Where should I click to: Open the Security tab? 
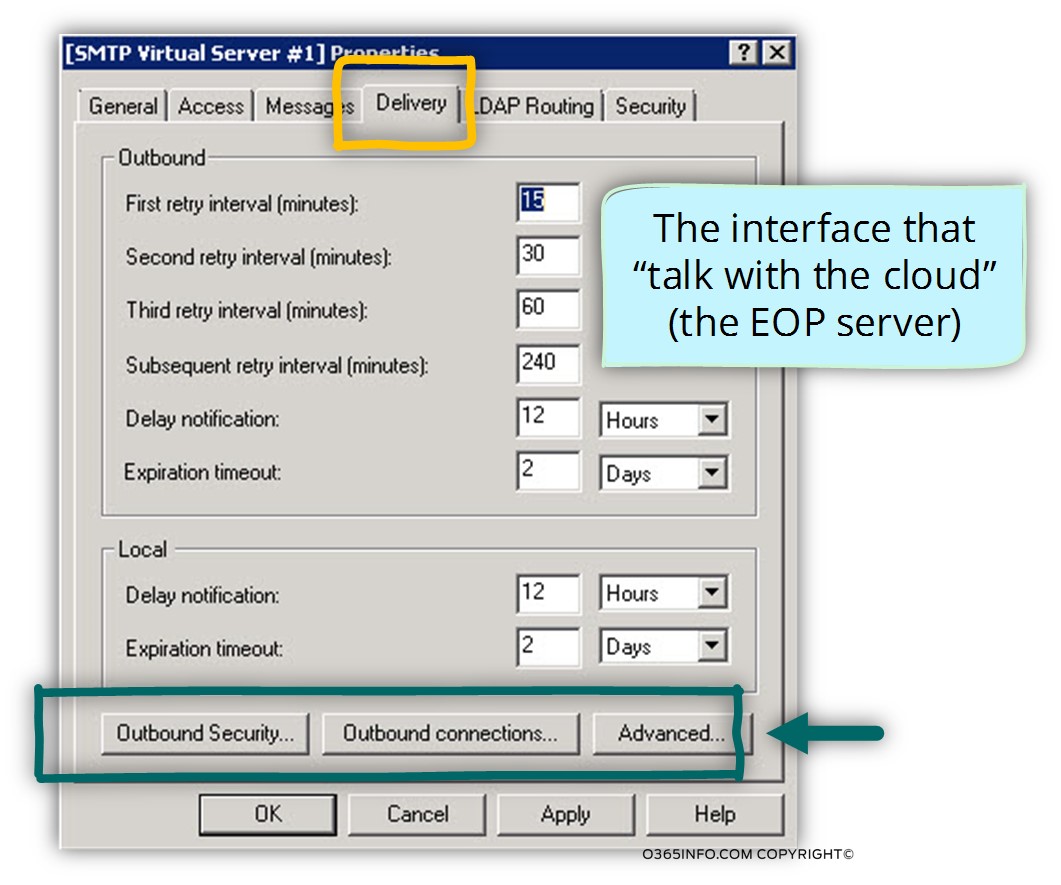pyautogui.click(x=650, y=106)
